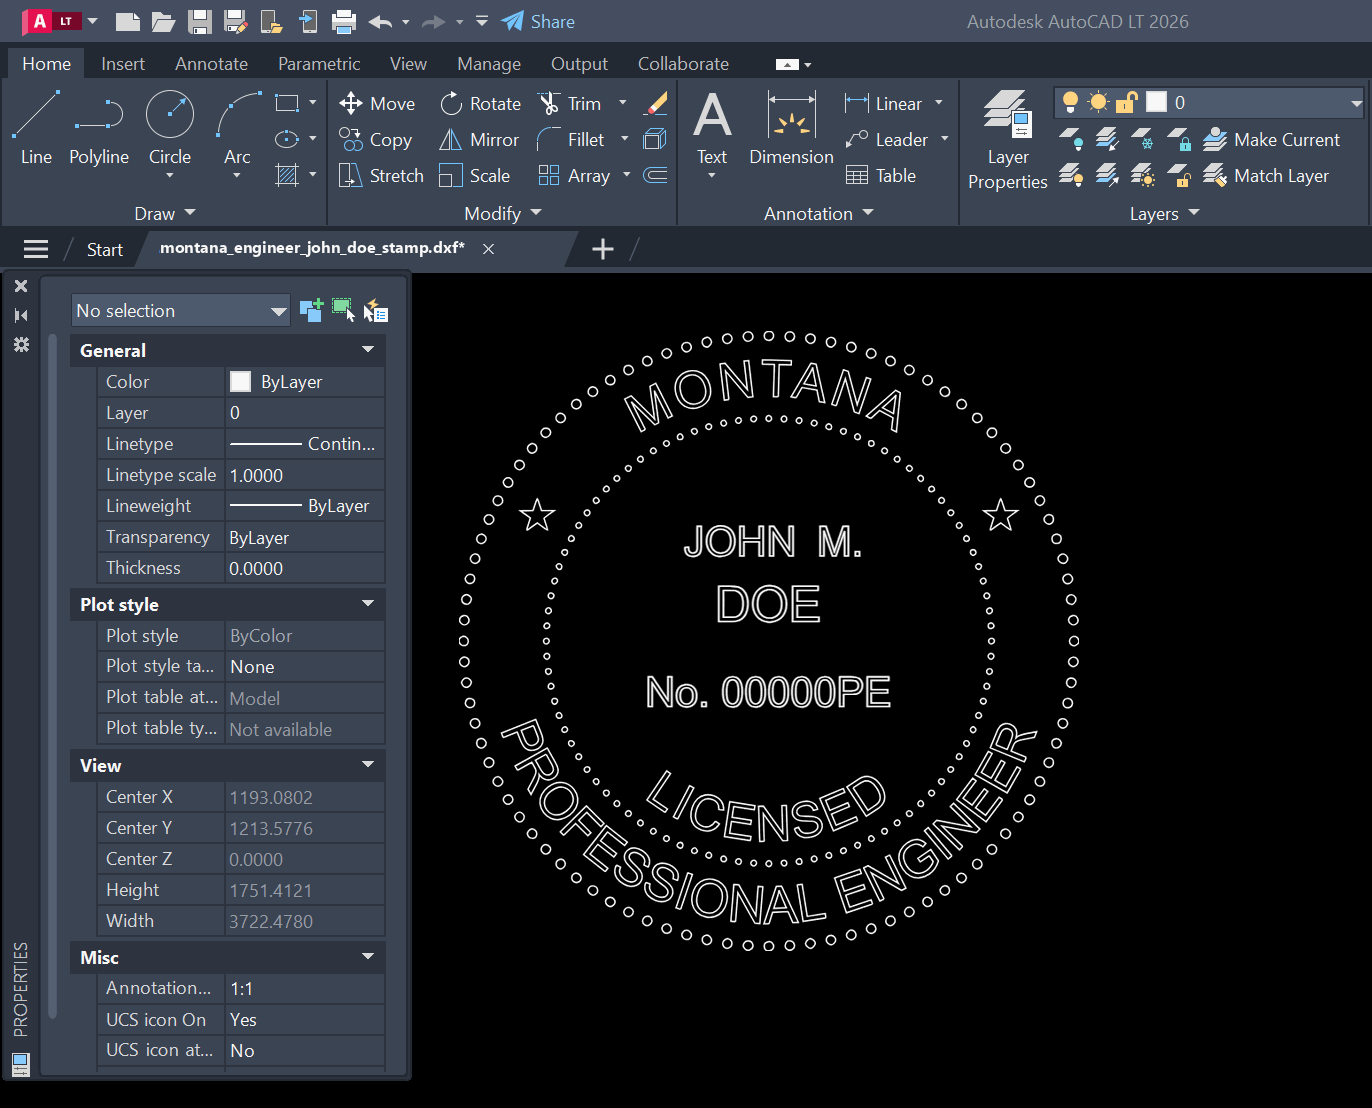Open the Parametric ribbon tab

click(x=319, y=63)
